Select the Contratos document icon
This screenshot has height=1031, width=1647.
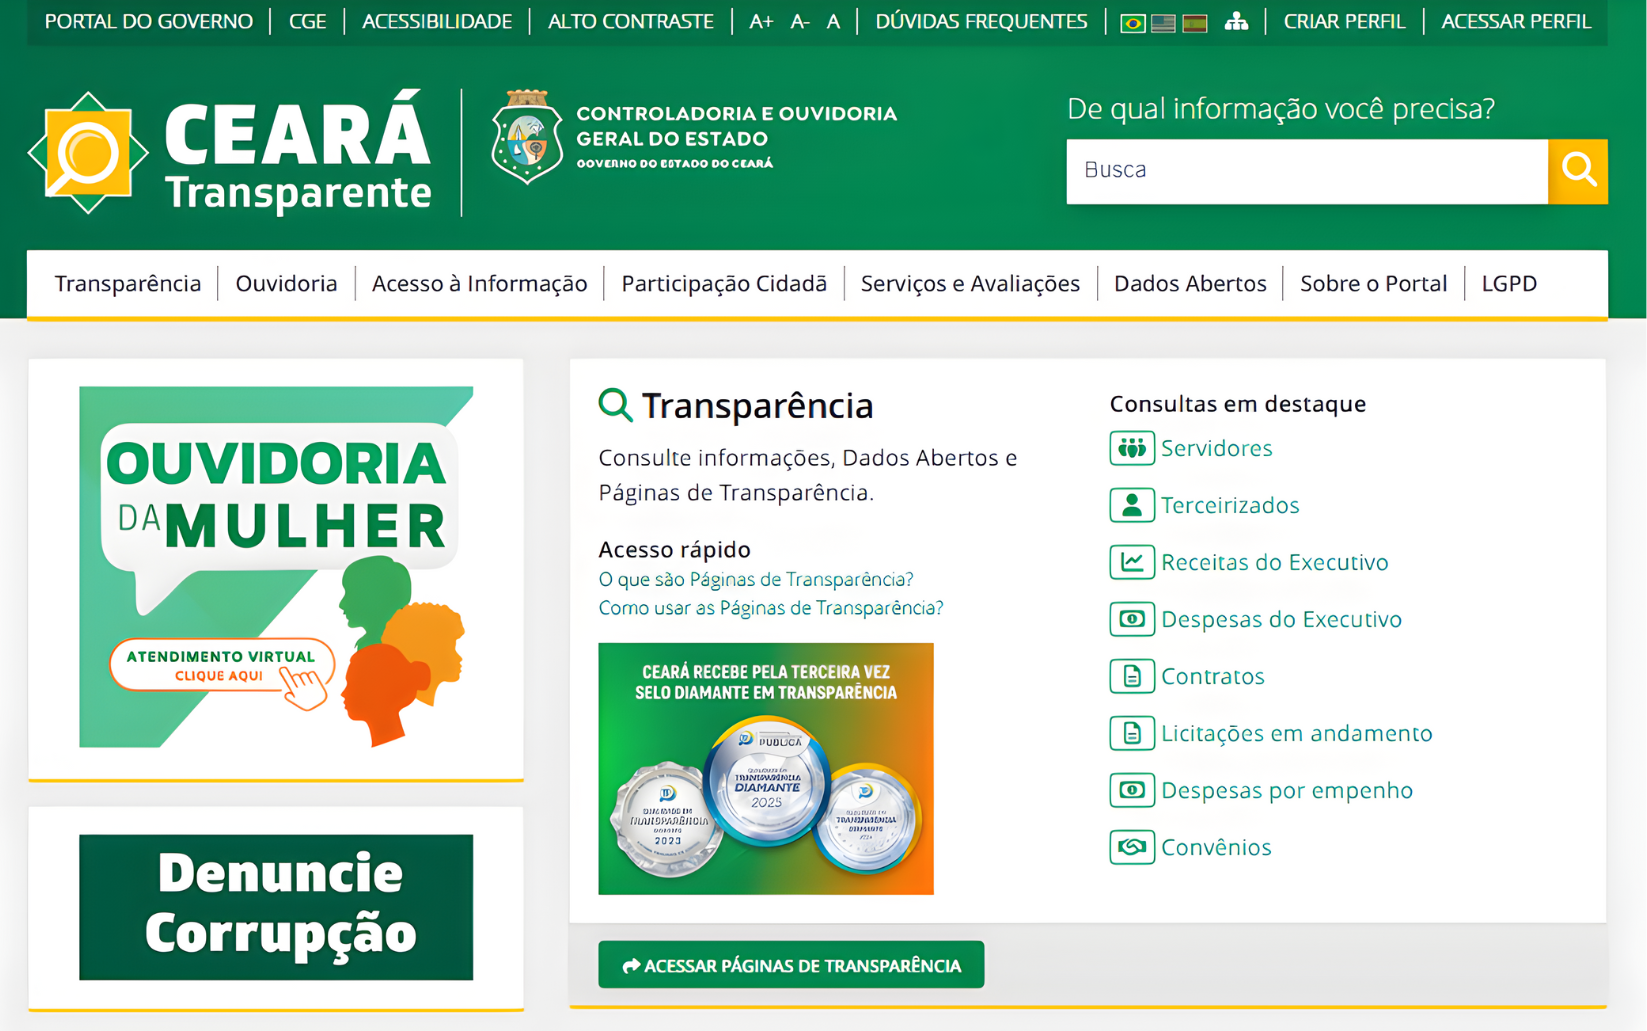(x=1131, y=676)
